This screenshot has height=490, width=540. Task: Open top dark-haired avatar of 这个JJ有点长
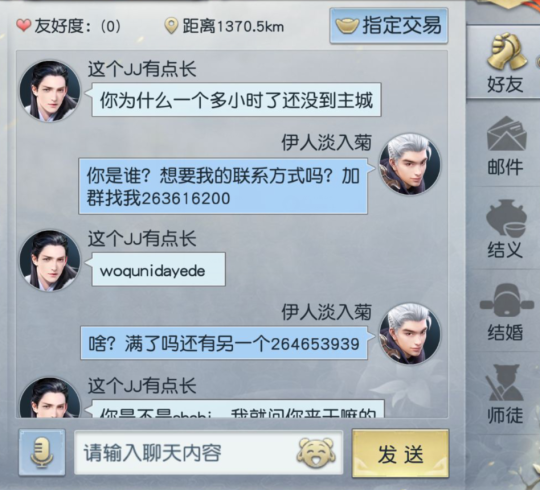[x=50, y=91]
